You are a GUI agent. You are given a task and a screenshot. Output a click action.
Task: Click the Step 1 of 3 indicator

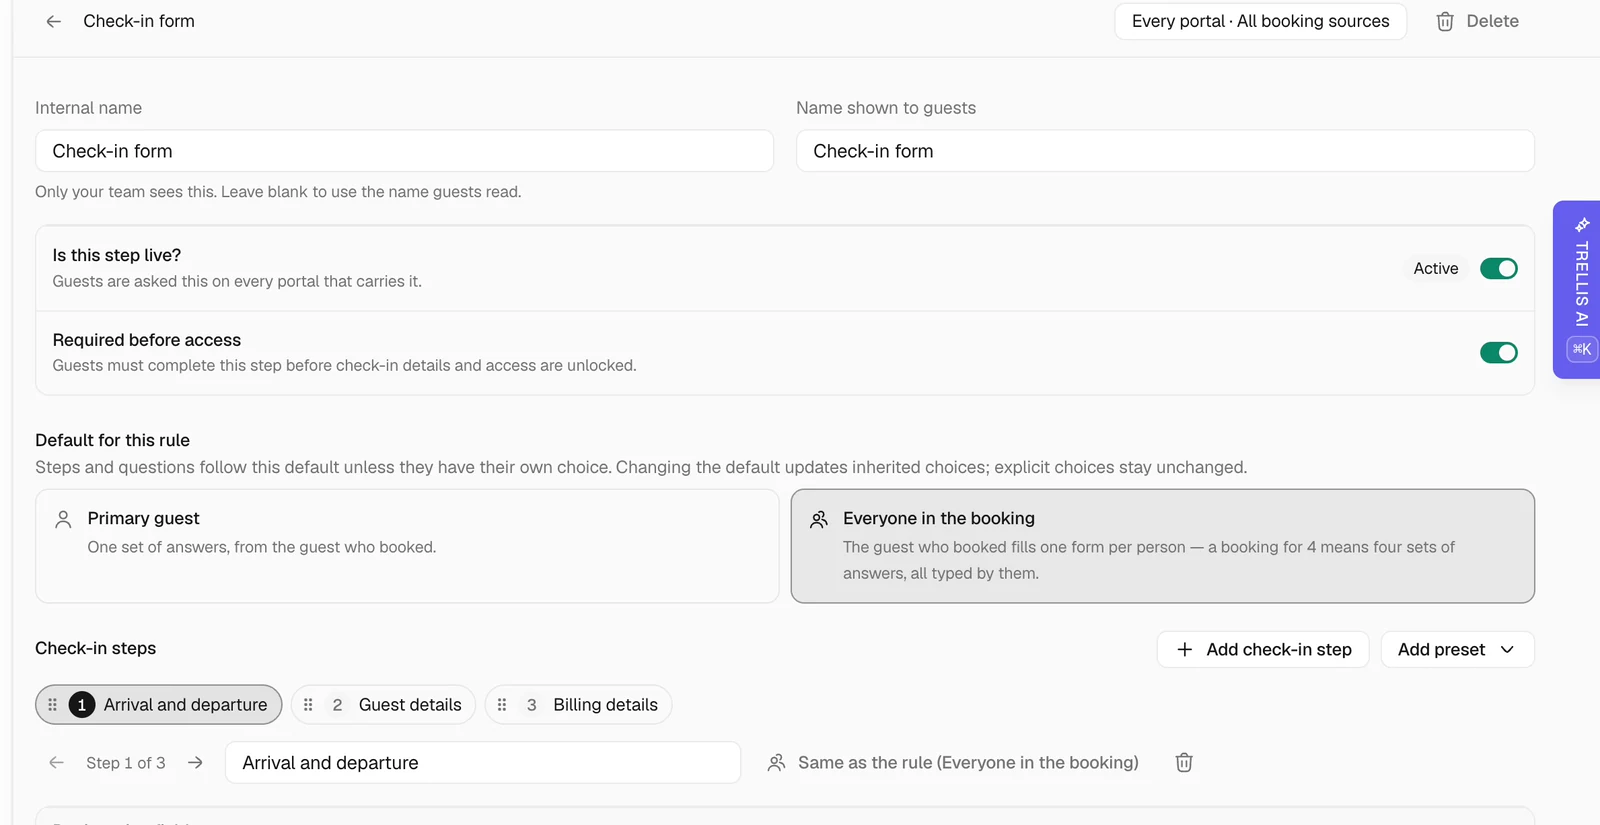126,763
